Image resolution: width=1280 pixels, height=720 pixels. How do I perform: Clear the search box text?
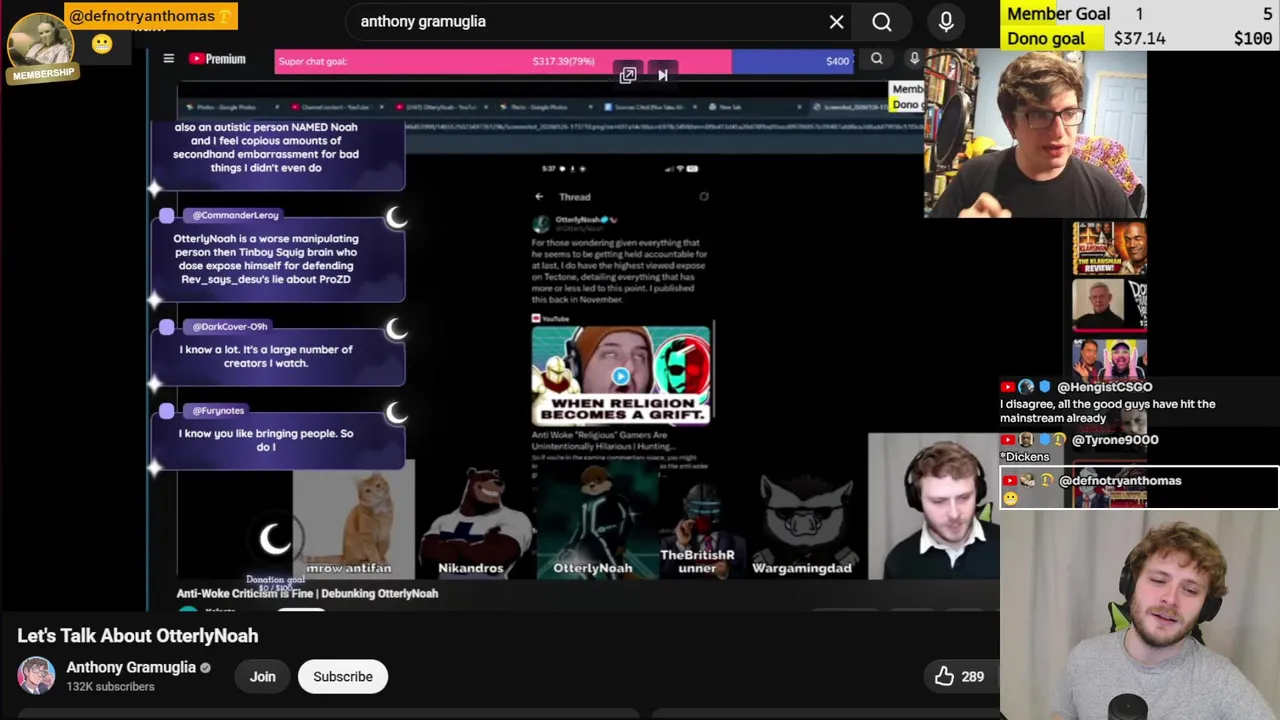point(836,21)
